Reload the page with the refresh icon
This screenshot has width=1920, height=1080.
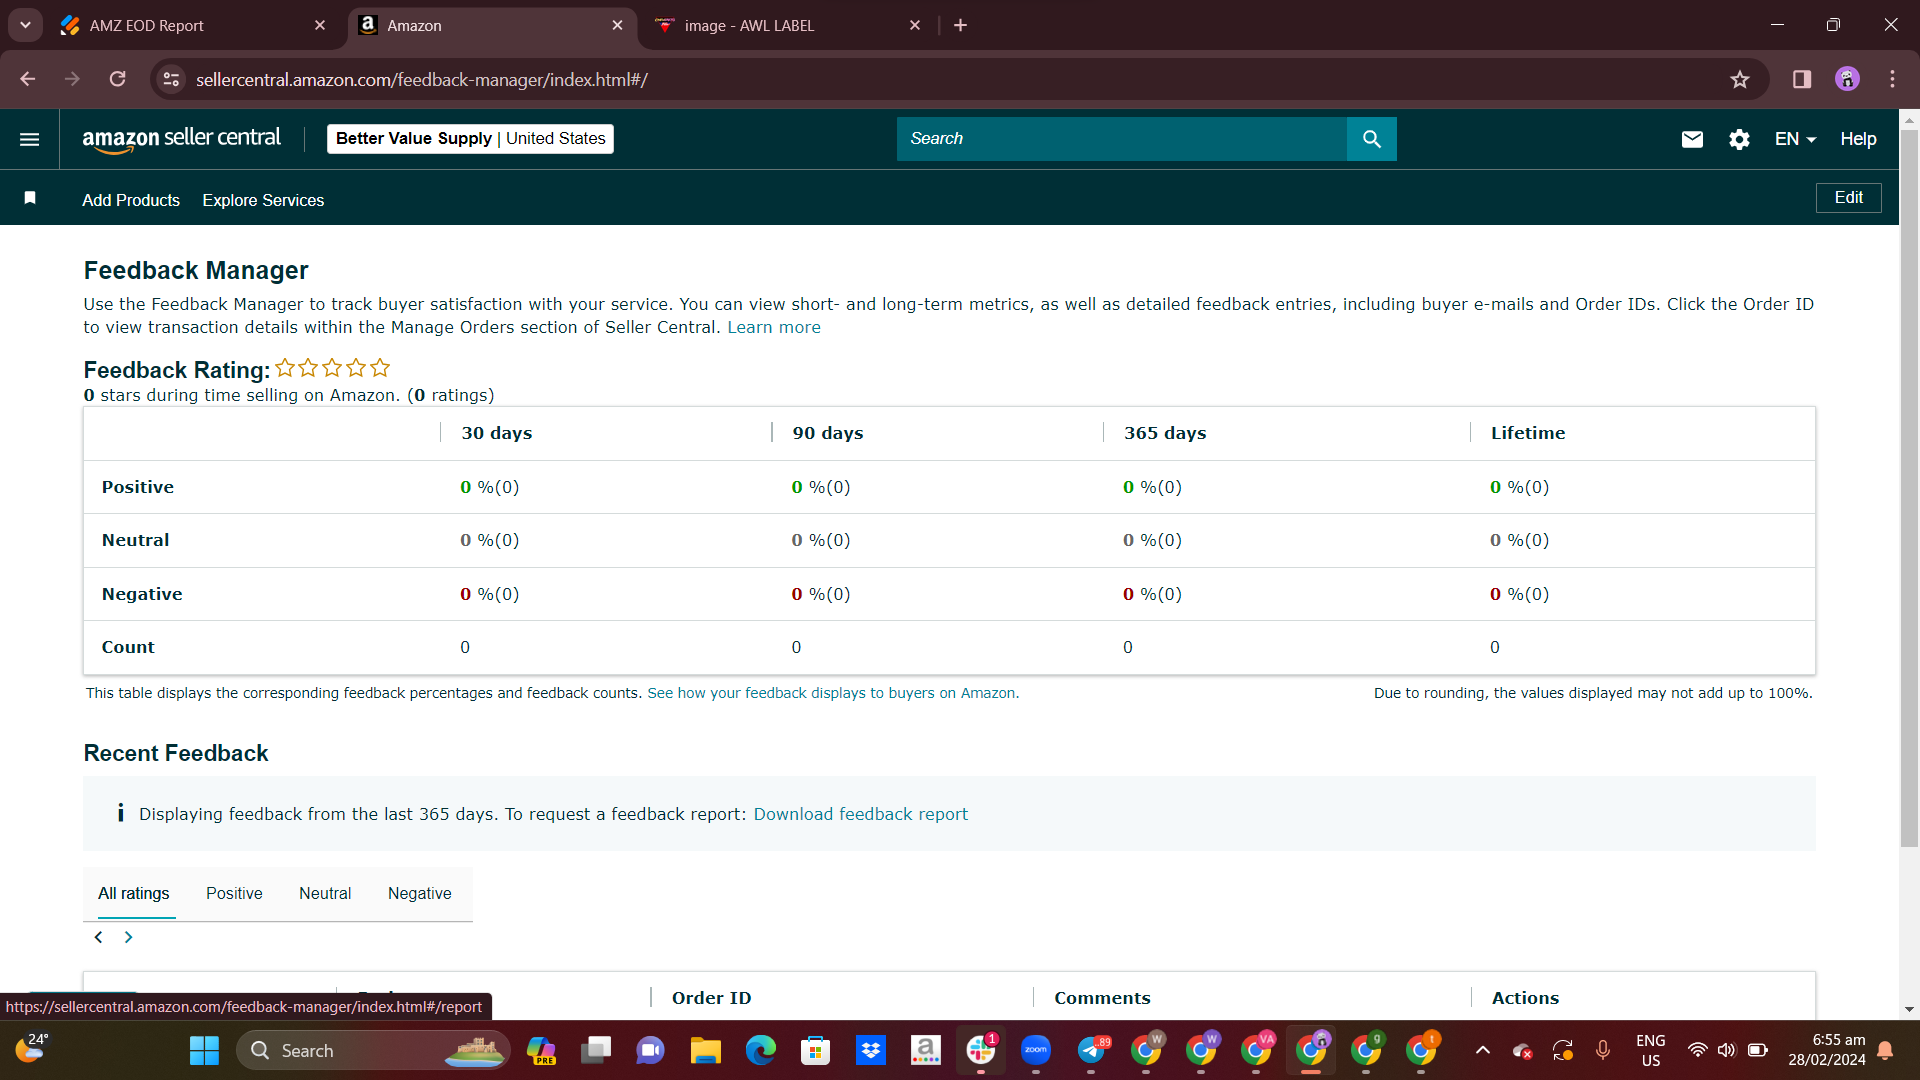point(117,79)
